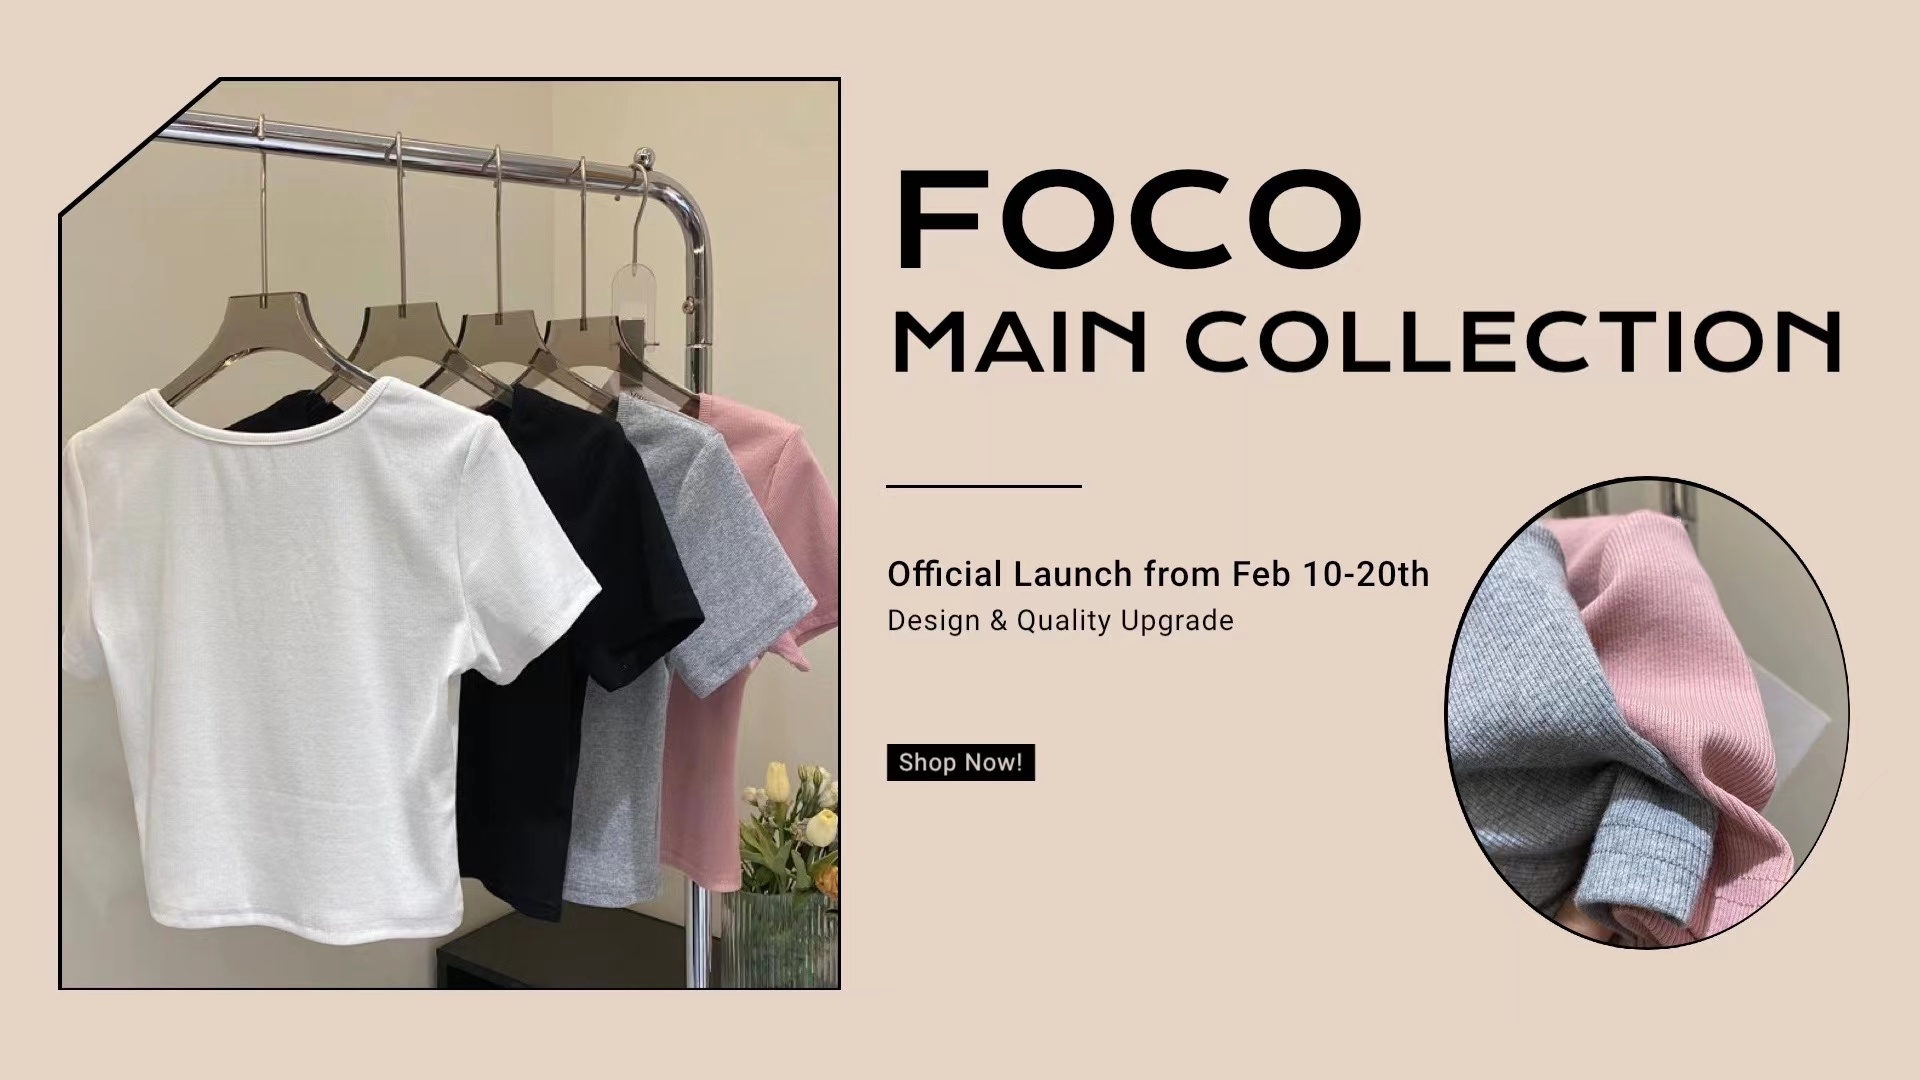Select the MAIN COLLECTION title text

(x=1366, y=342)
